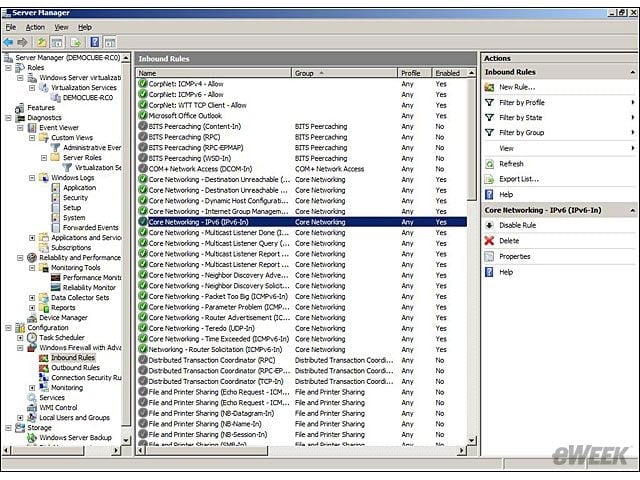Click the Export List toolbar icon
The height and width of the screenshot is (480, 640).
coord(76,42)
